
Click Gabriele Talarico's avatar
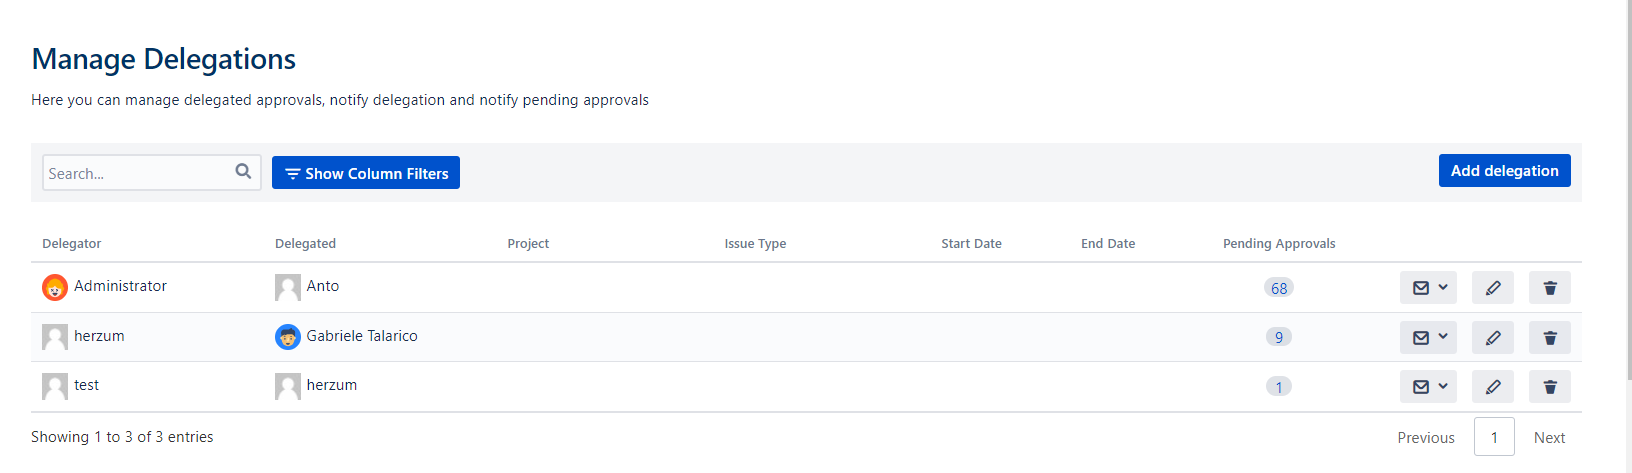288,337
